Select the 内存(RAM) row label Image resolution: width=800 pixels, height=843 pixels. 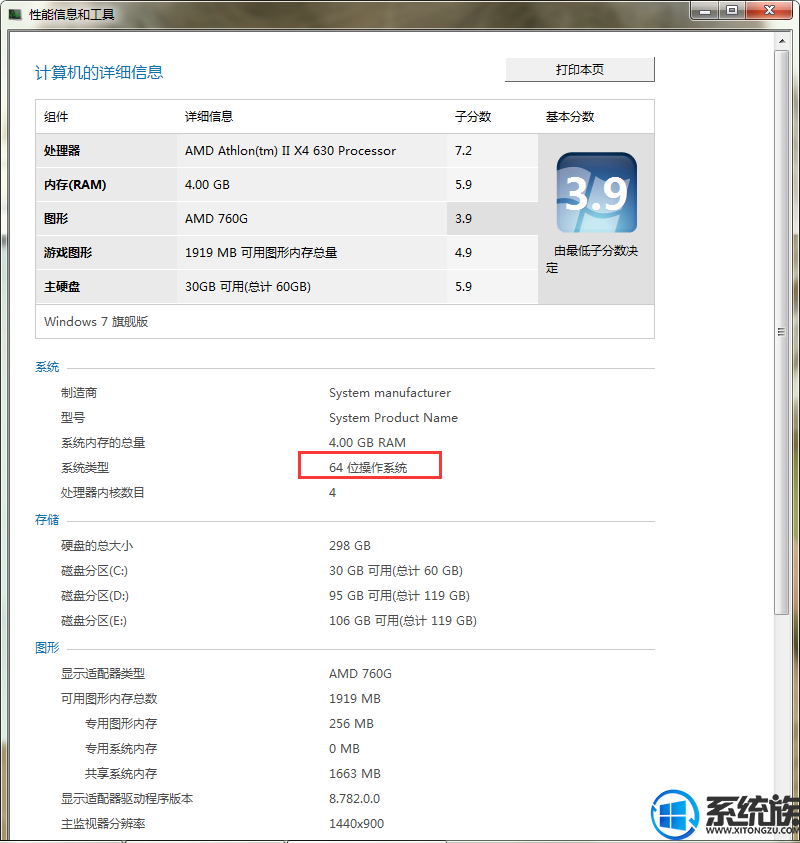[75, 184]
